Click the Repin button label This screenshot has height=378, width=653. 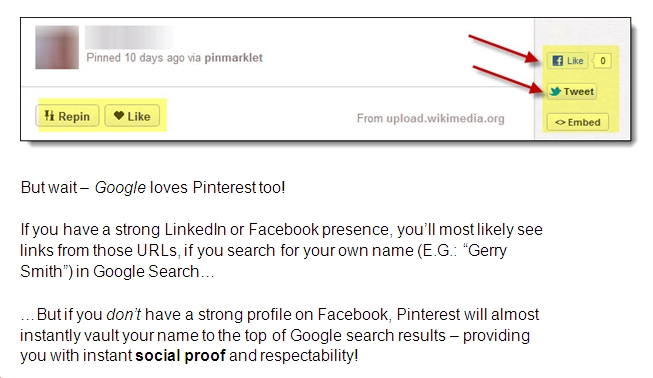pos(74,116)
